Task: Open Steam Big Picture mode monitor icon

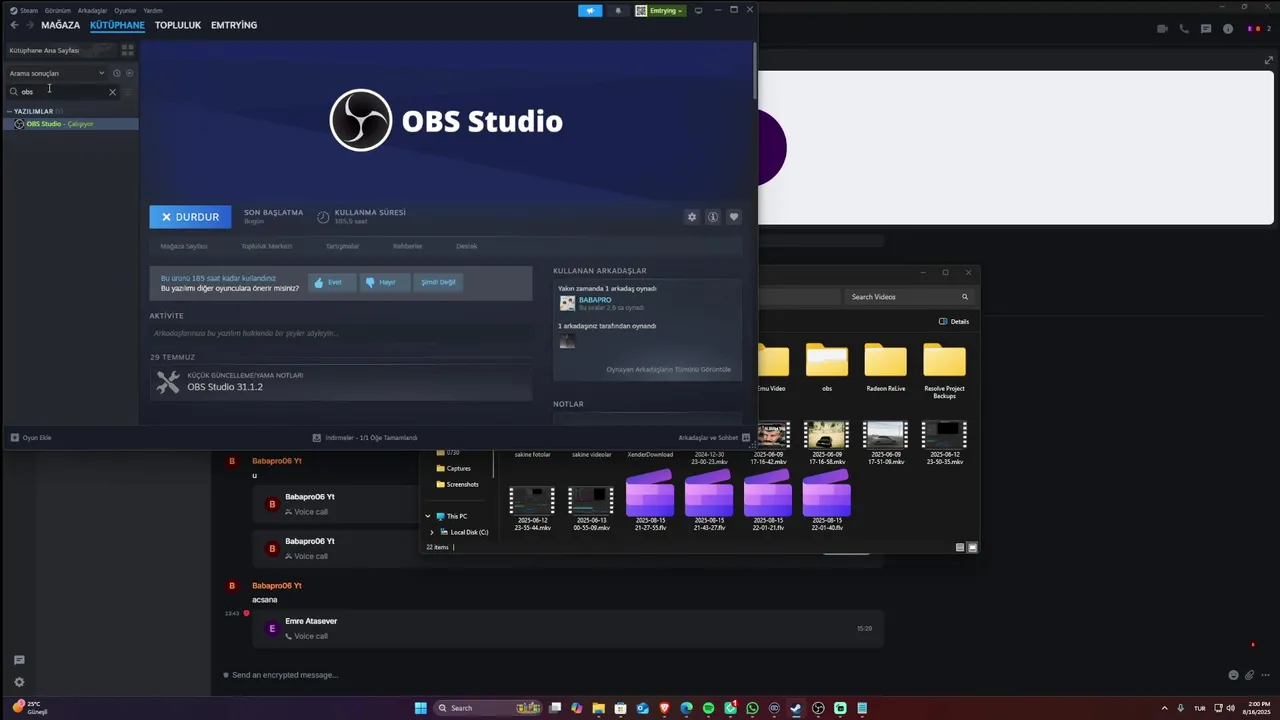Action: click(698, 10)
